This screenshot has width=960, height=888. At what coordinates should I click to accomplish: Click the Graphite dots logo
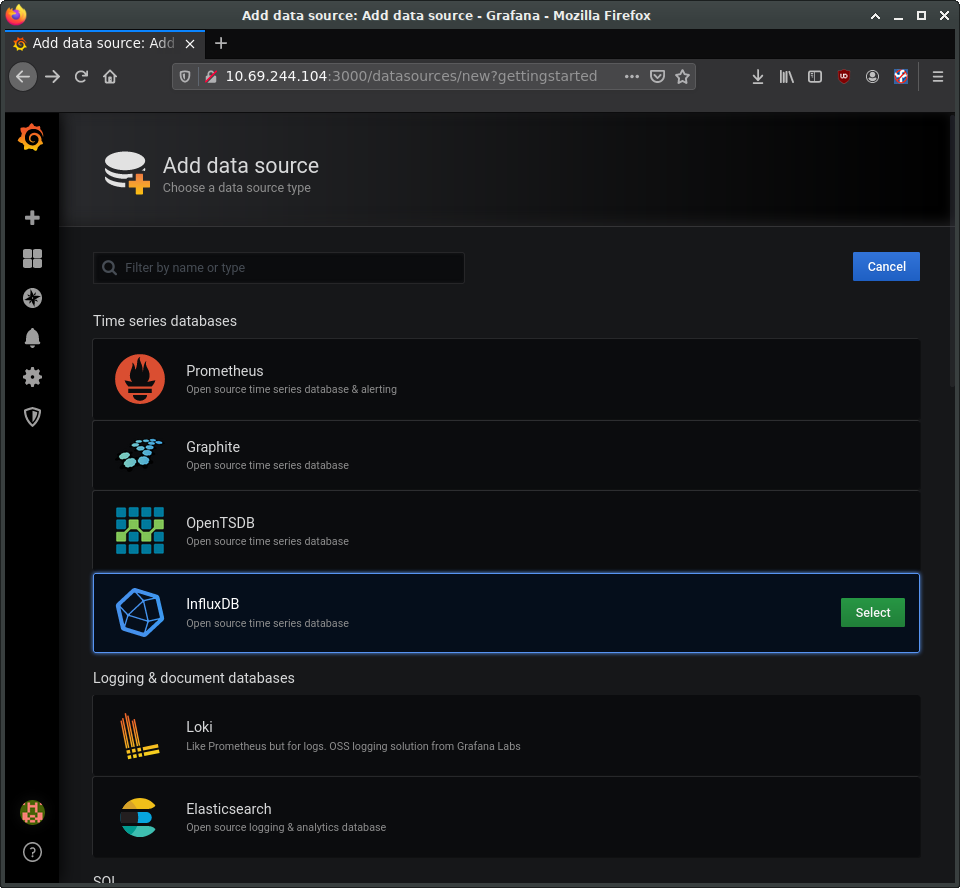click(140, 454)
